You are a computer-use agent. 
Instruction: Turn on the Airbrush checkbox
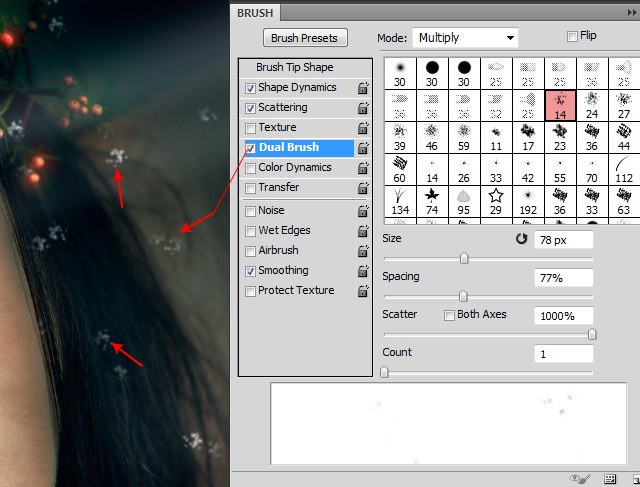coord(250,251)
